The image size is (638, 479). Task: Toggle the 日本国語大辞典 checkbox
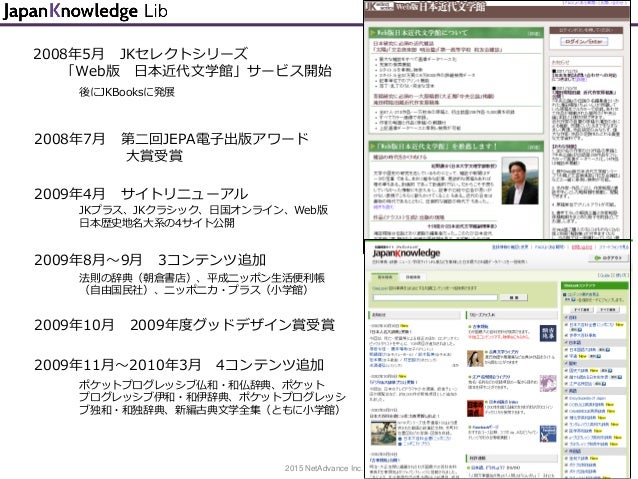(566, 349)
